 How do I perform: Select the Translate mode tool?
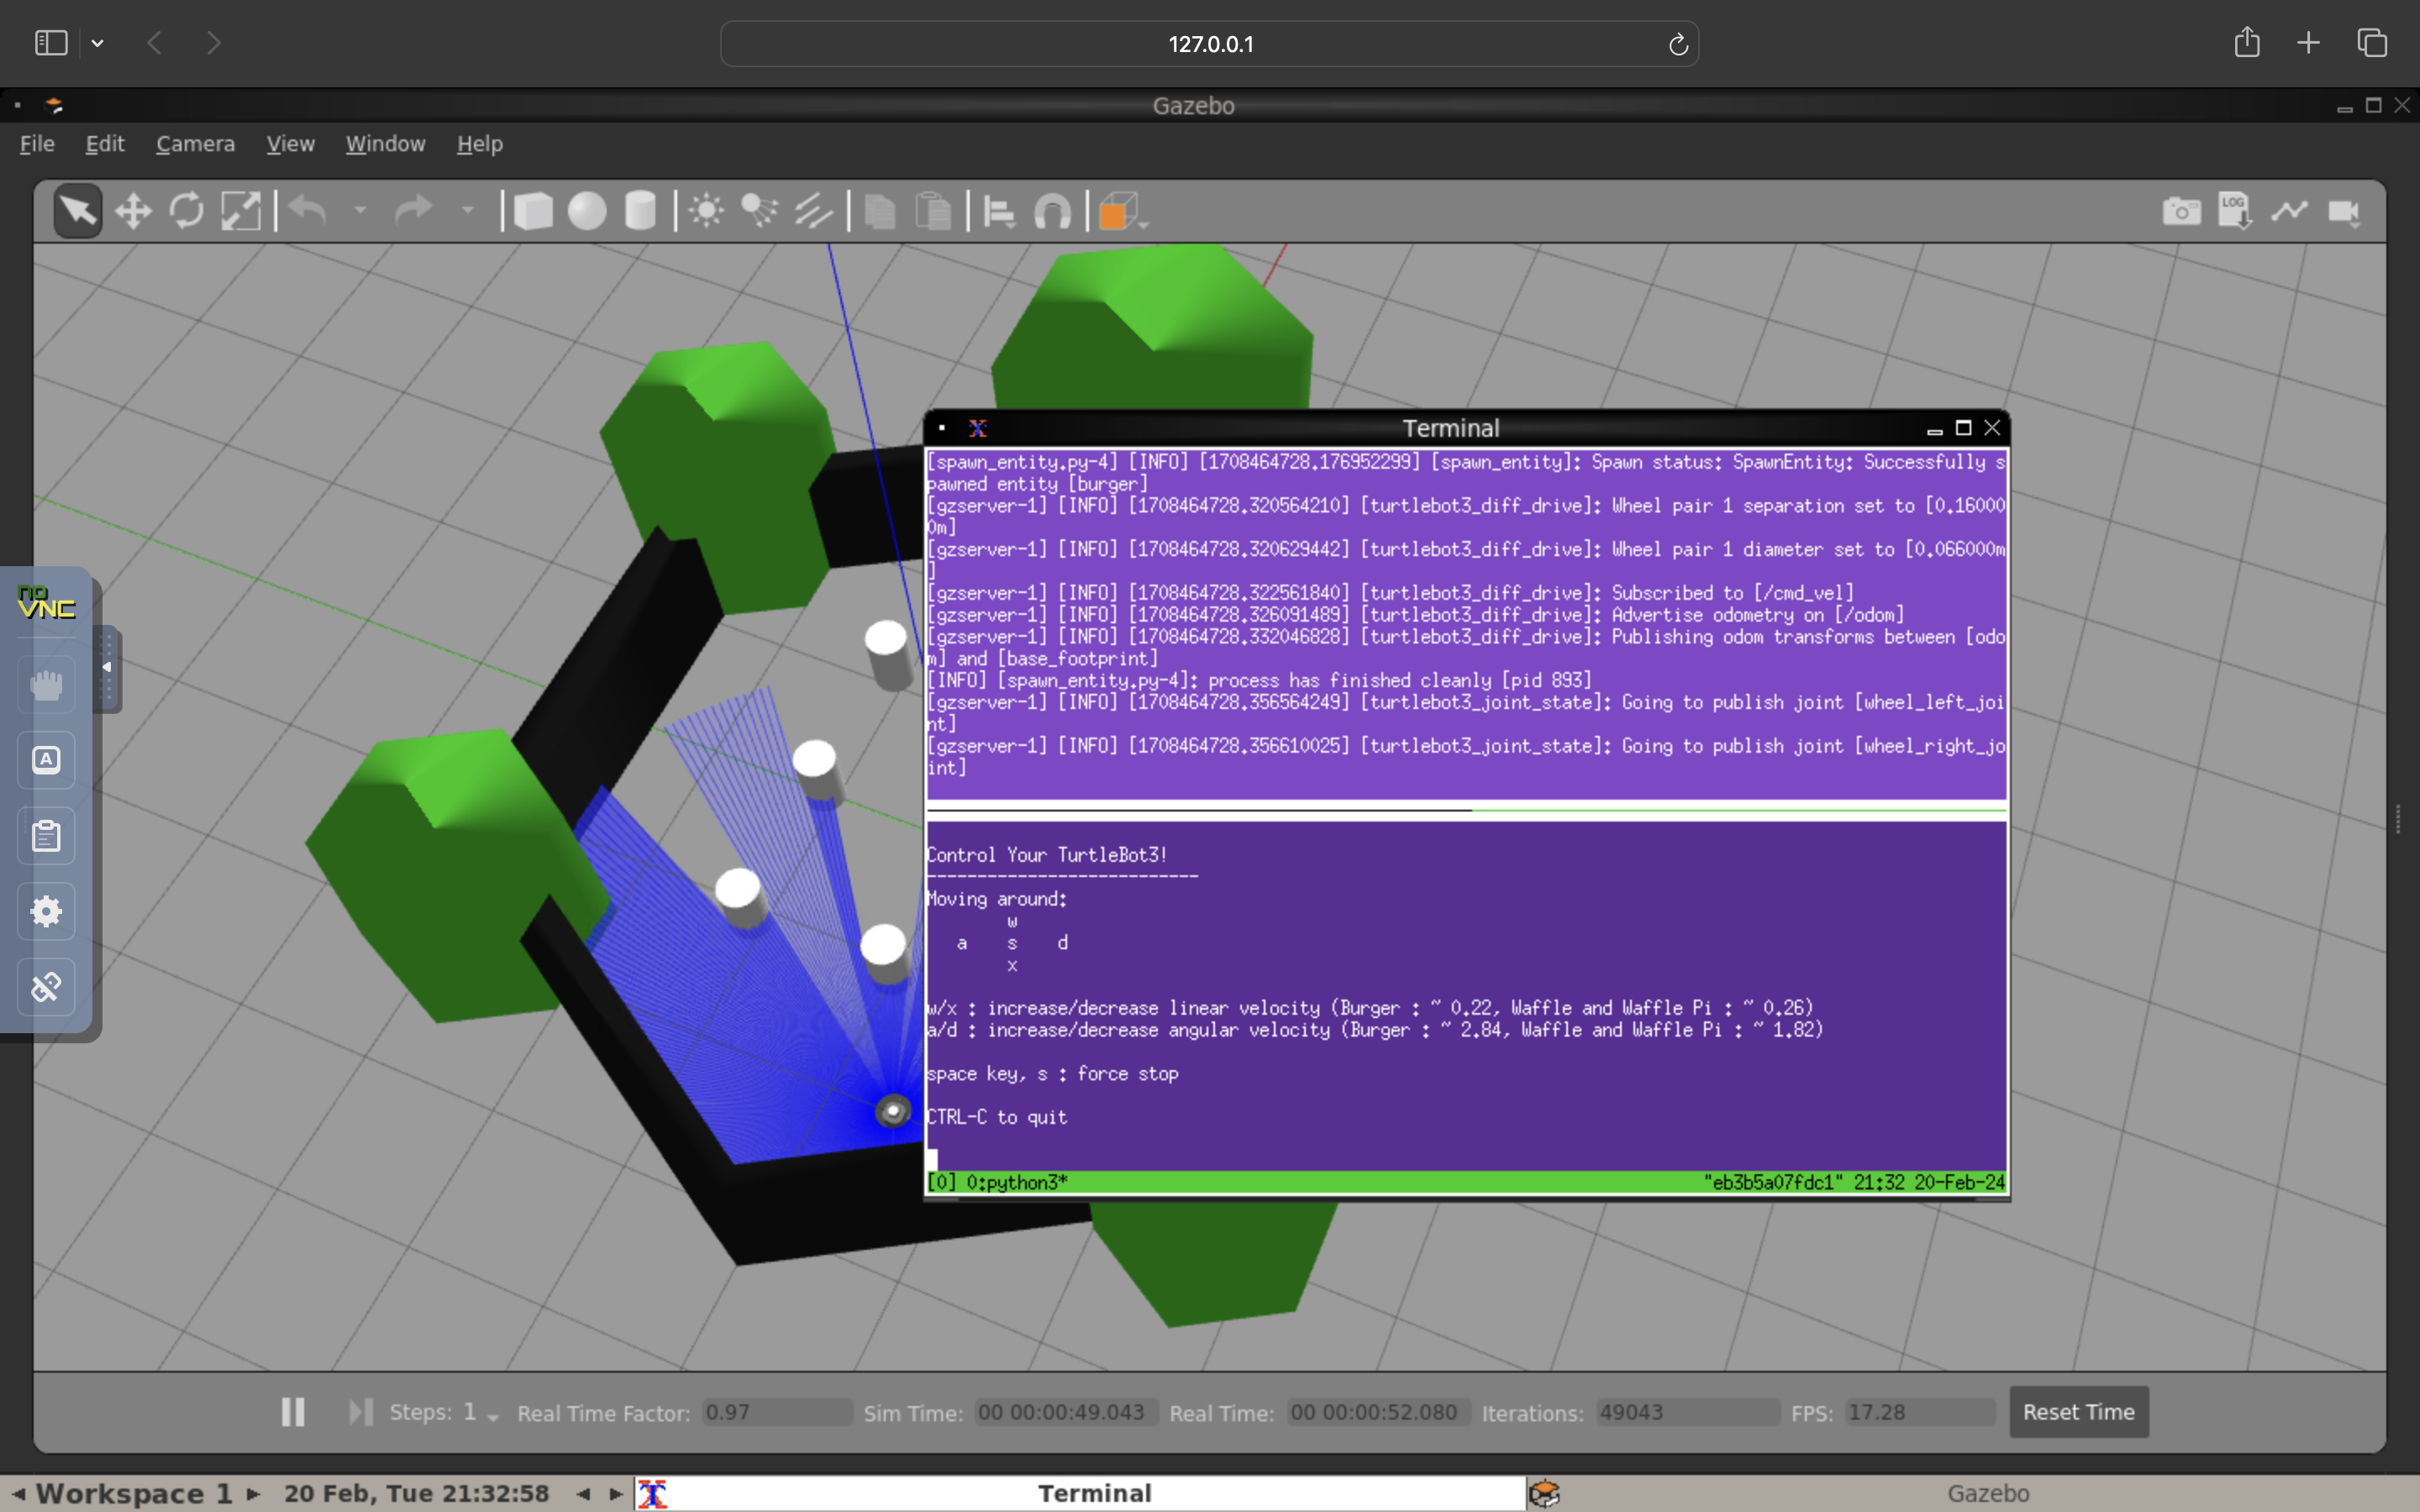coord(133,211)
